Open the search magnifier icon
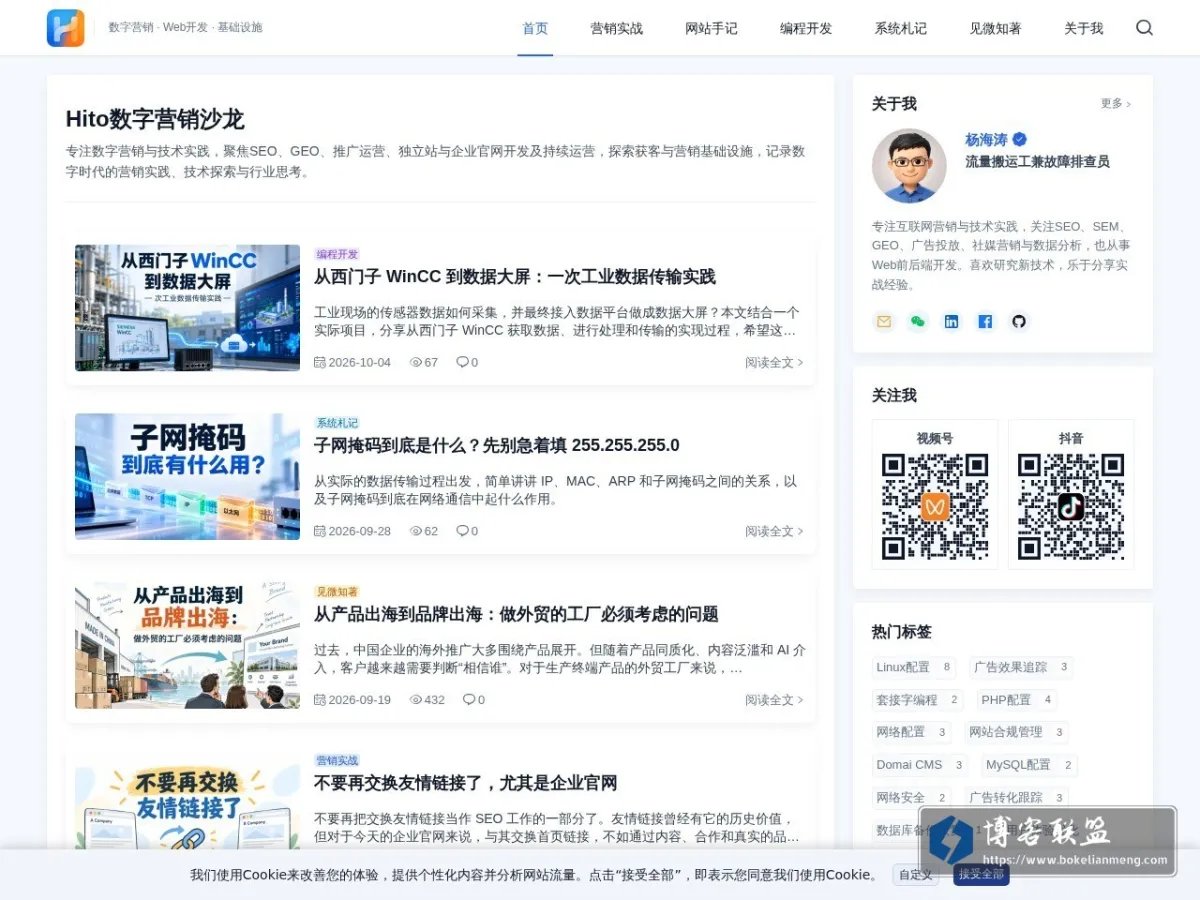This screenshot has width=1200, height=900. tap(1144, 28)
